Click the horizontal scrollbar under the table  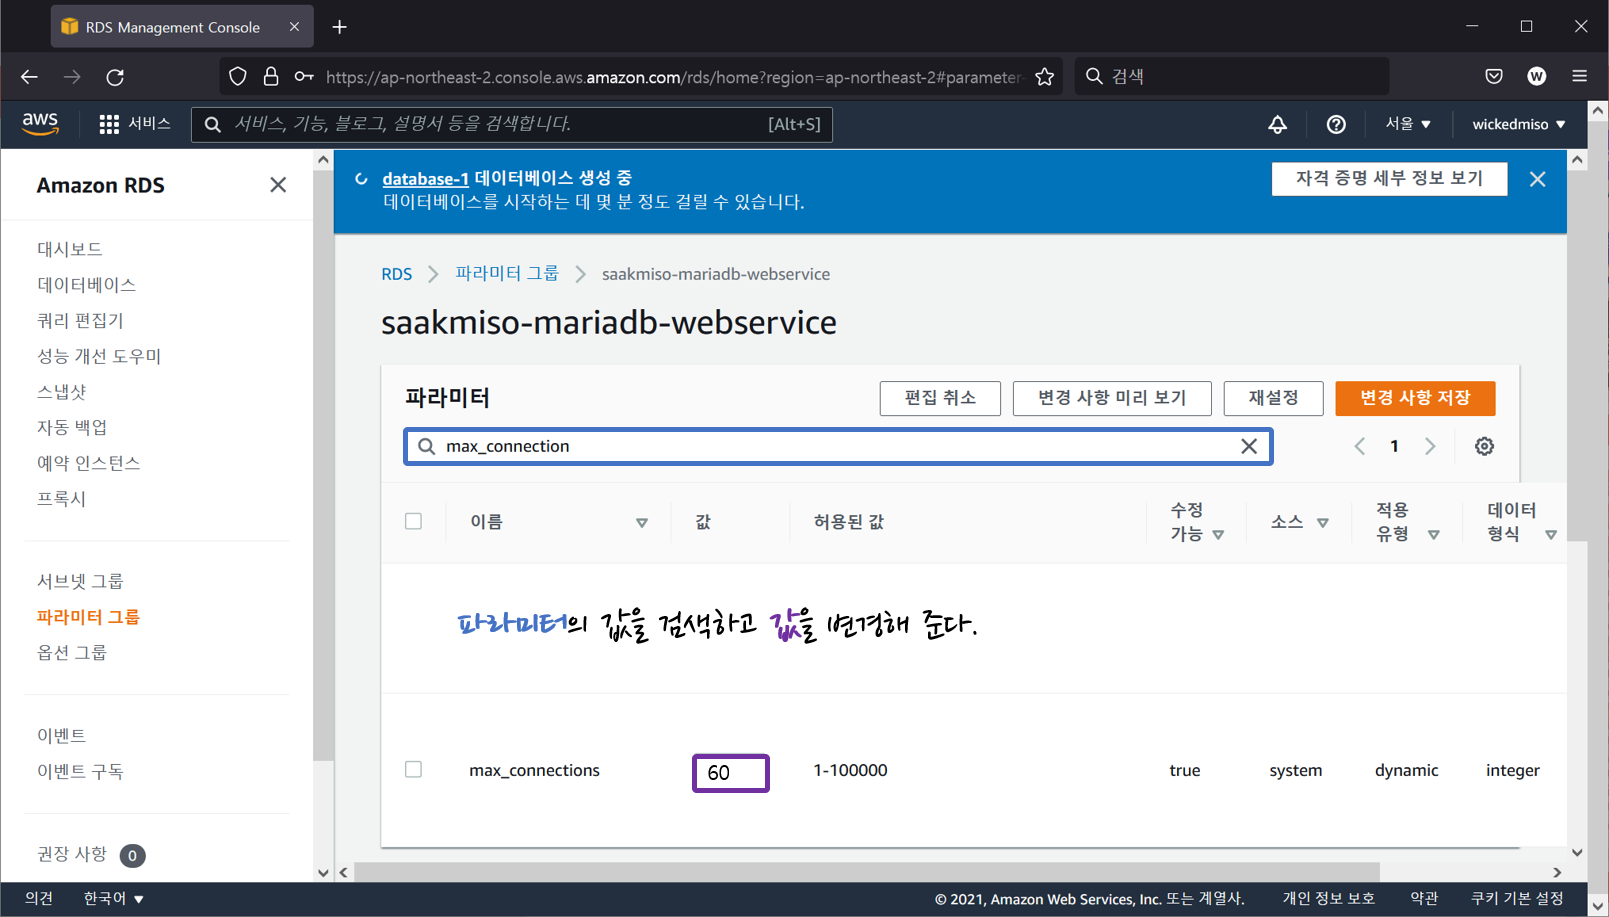[866, 872]
